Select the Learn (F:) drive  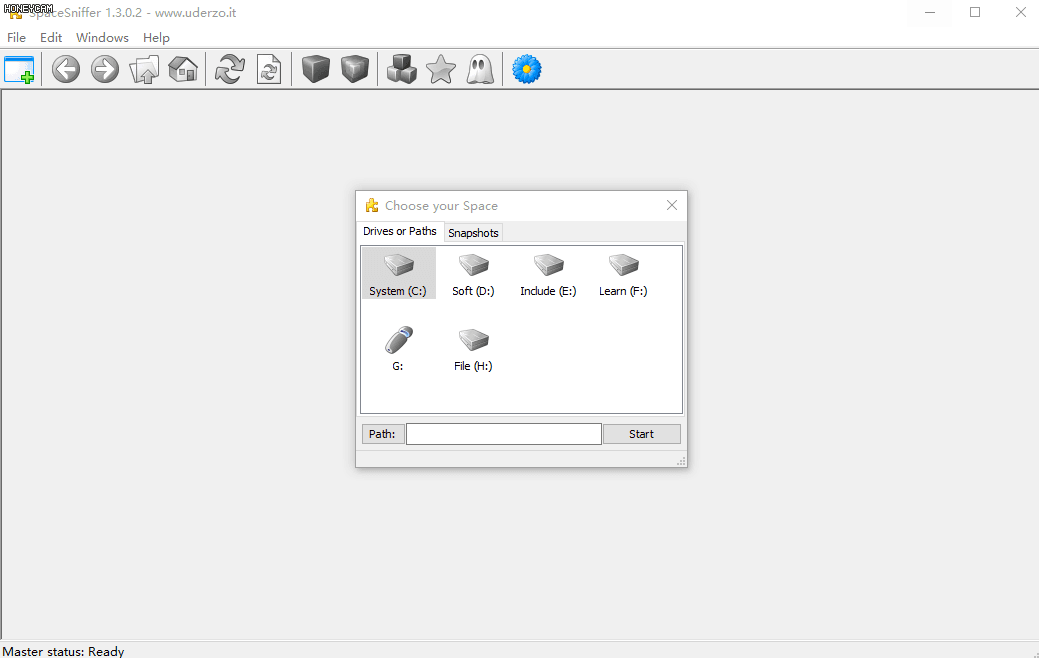[623, 274]
